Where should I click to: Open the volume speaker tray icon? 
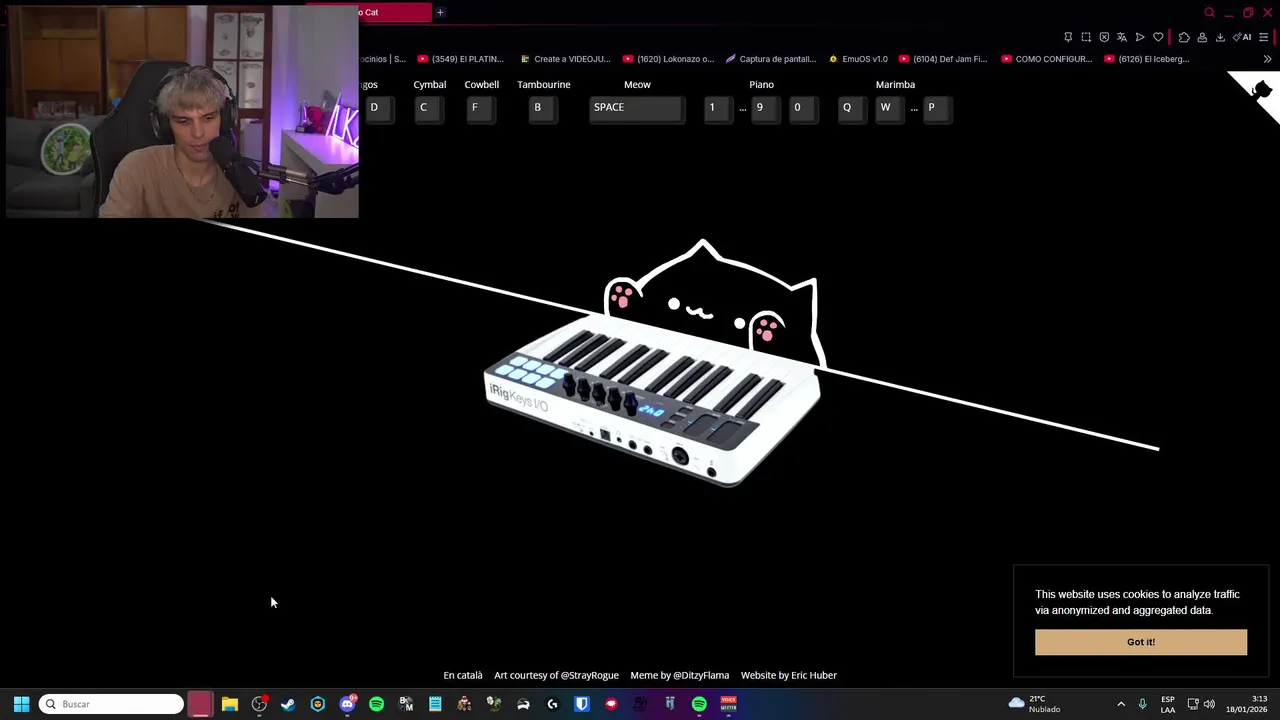pyautogui.click(x=1209, y=704)
